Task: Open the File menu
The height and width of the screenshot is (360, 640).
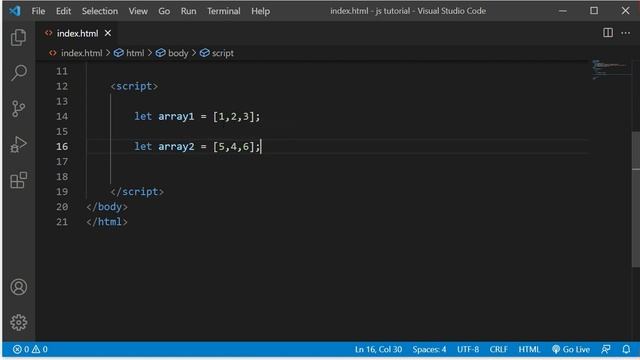Action: click(x=38, y=11)
